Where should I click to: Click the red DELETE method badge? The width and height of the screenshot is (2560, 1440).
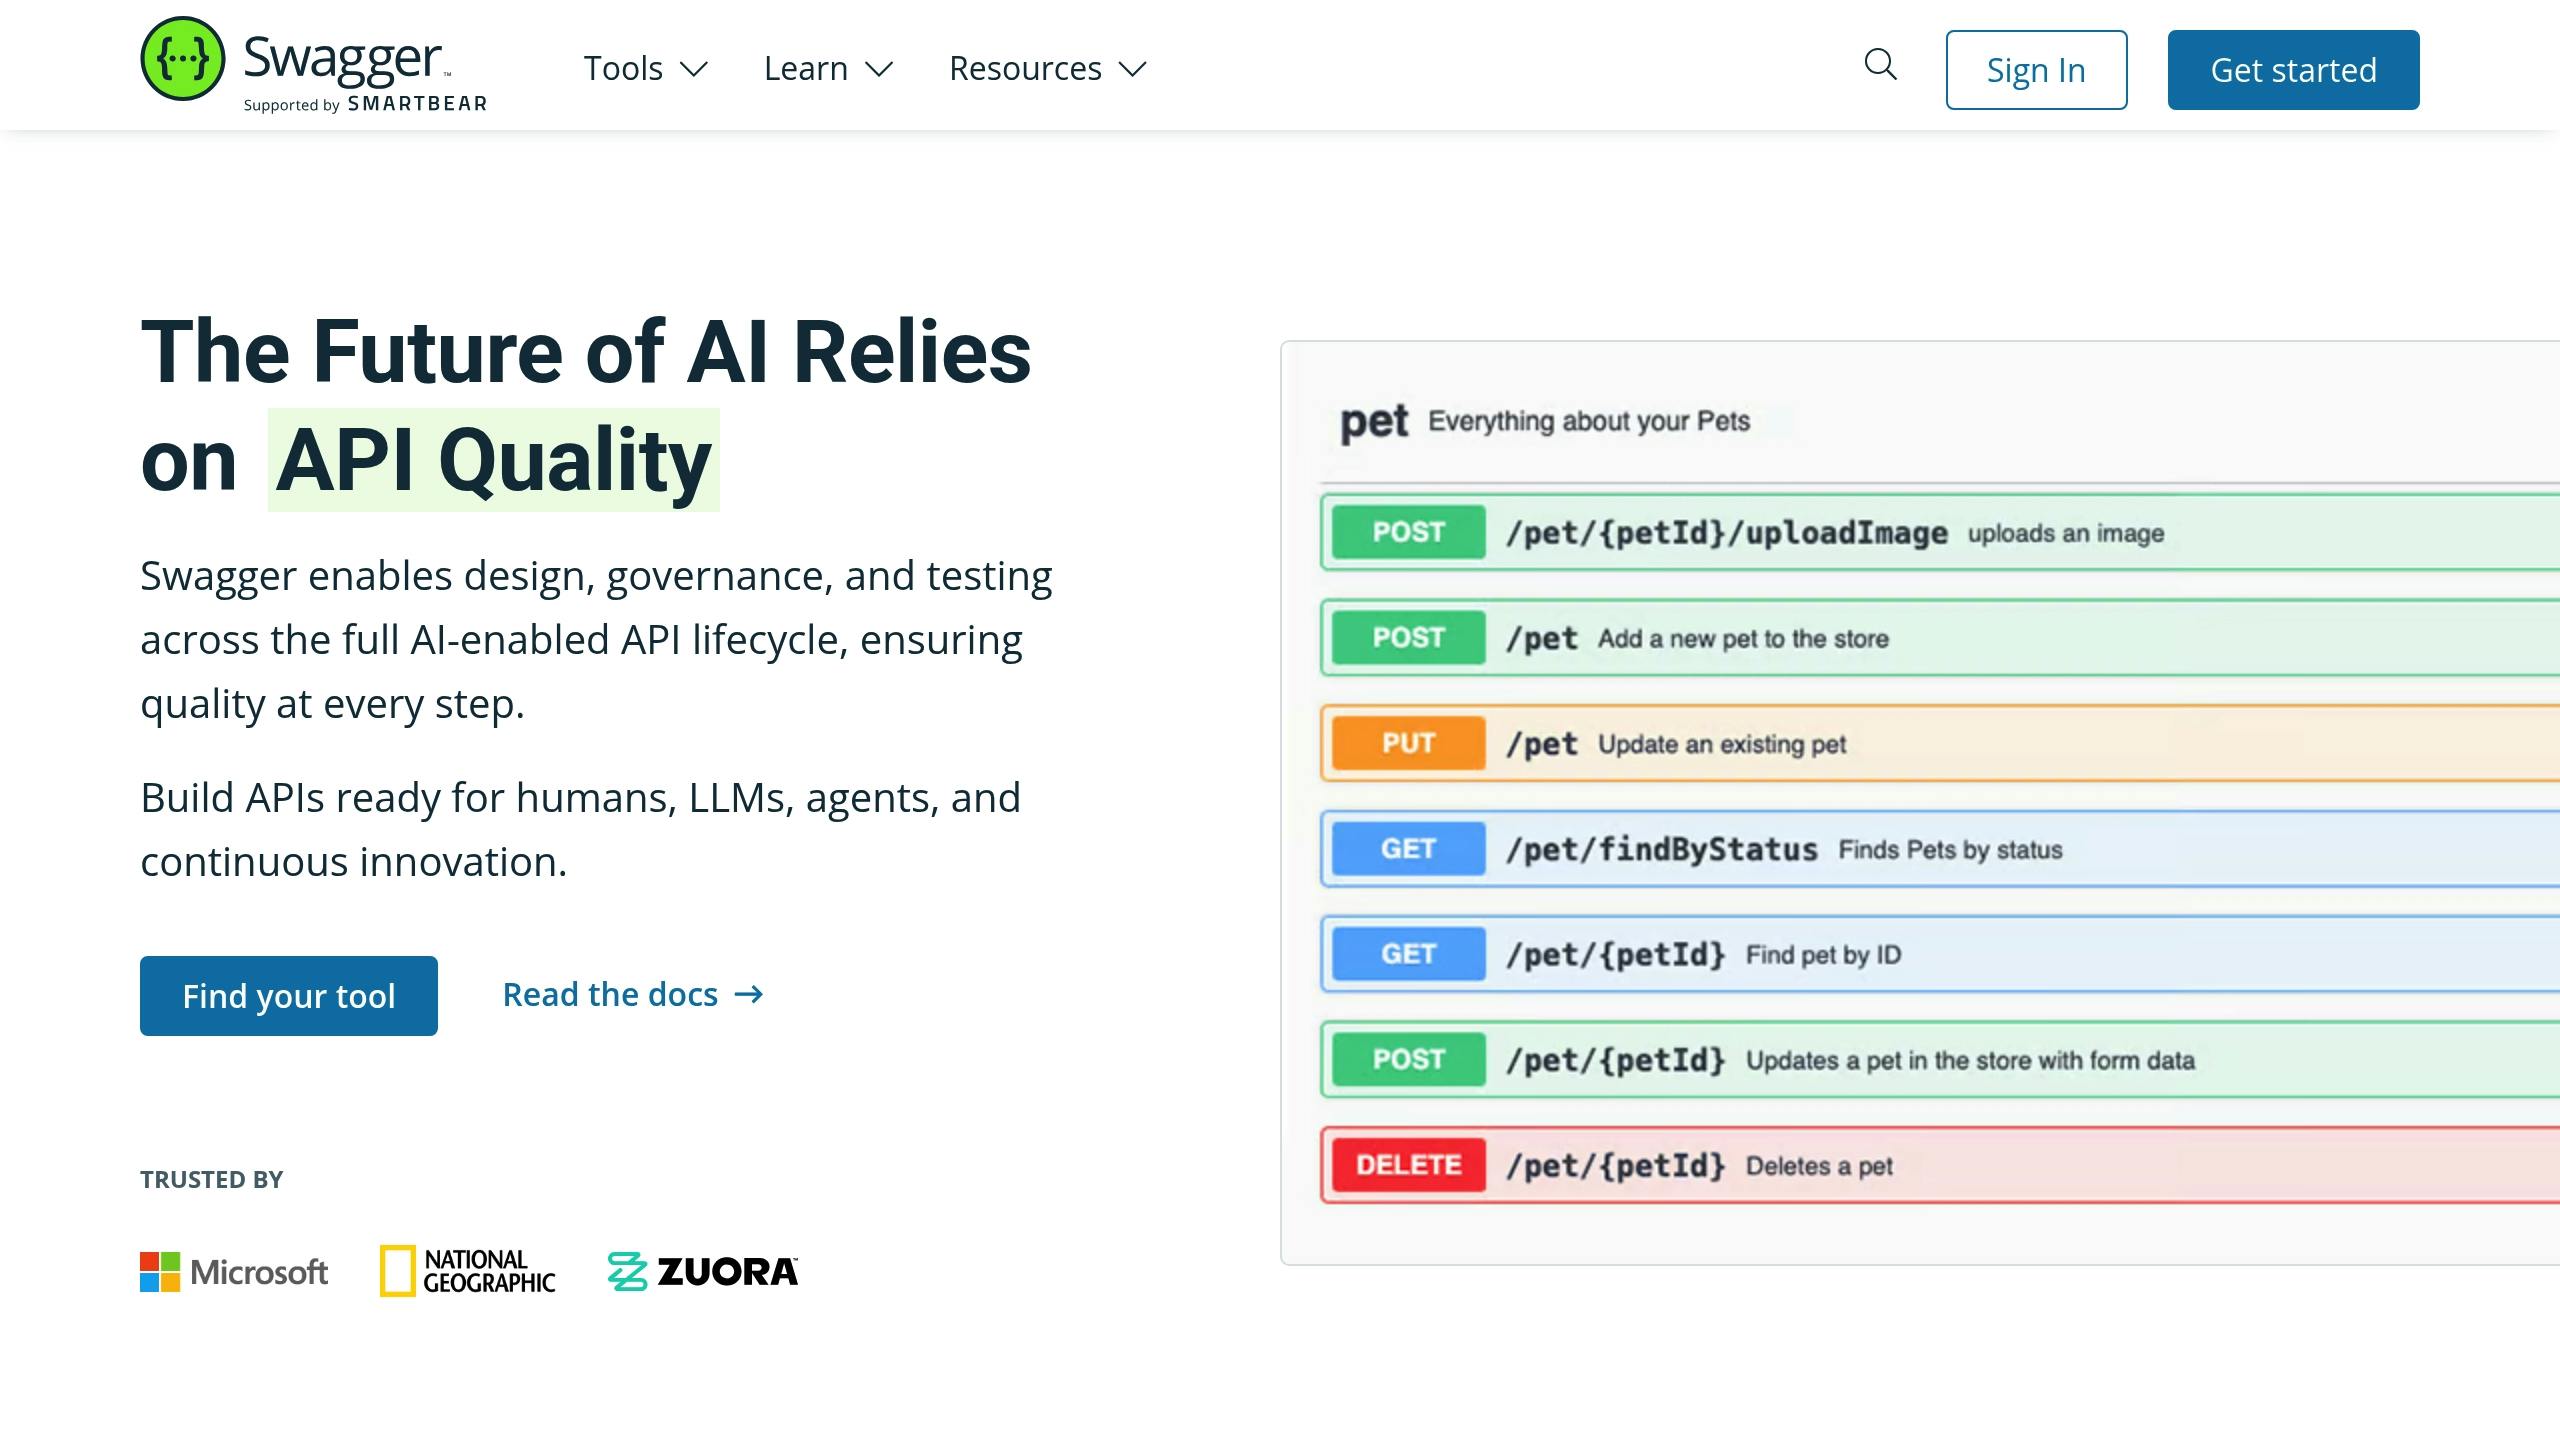tap(1408, 1165)
